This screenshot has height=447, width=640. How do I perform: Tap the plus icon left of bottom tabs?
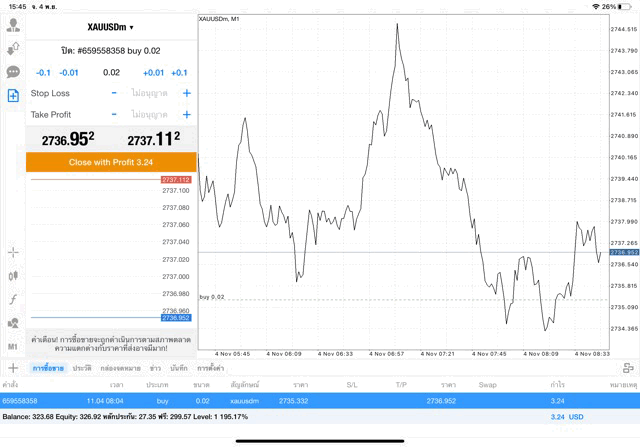tap(13, 369)
